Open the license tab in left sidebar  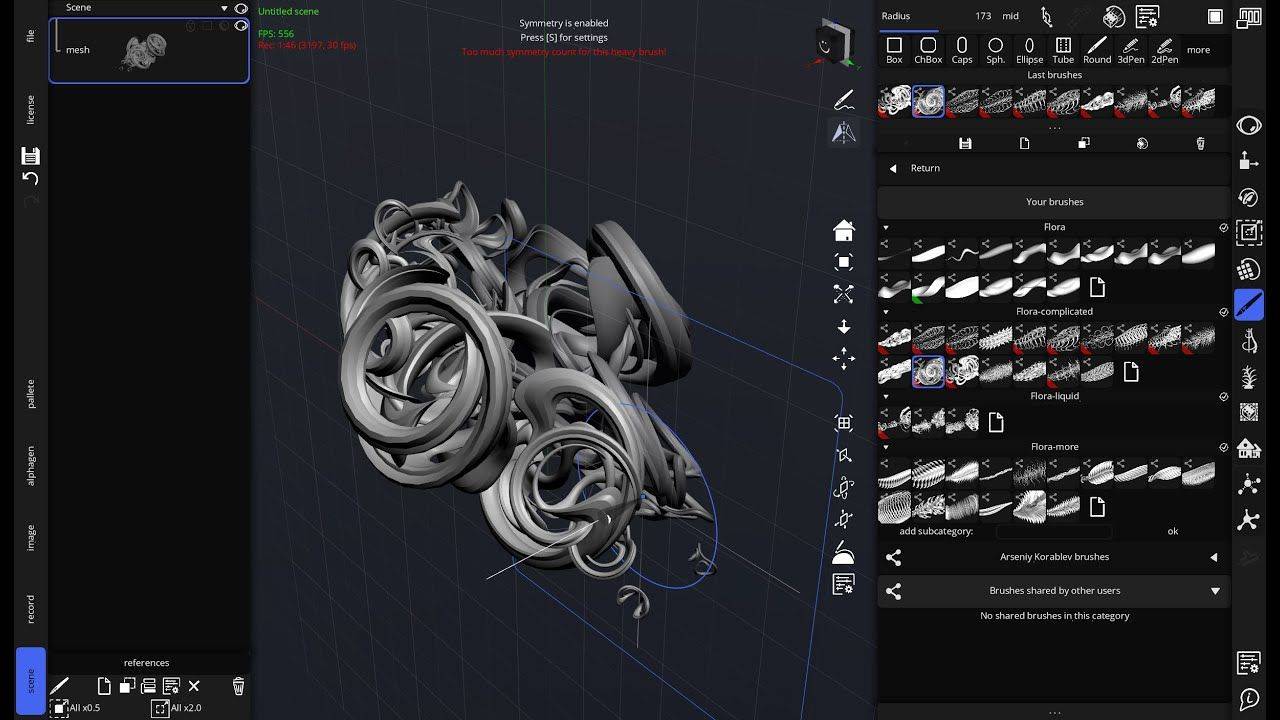tap(31, 109)
